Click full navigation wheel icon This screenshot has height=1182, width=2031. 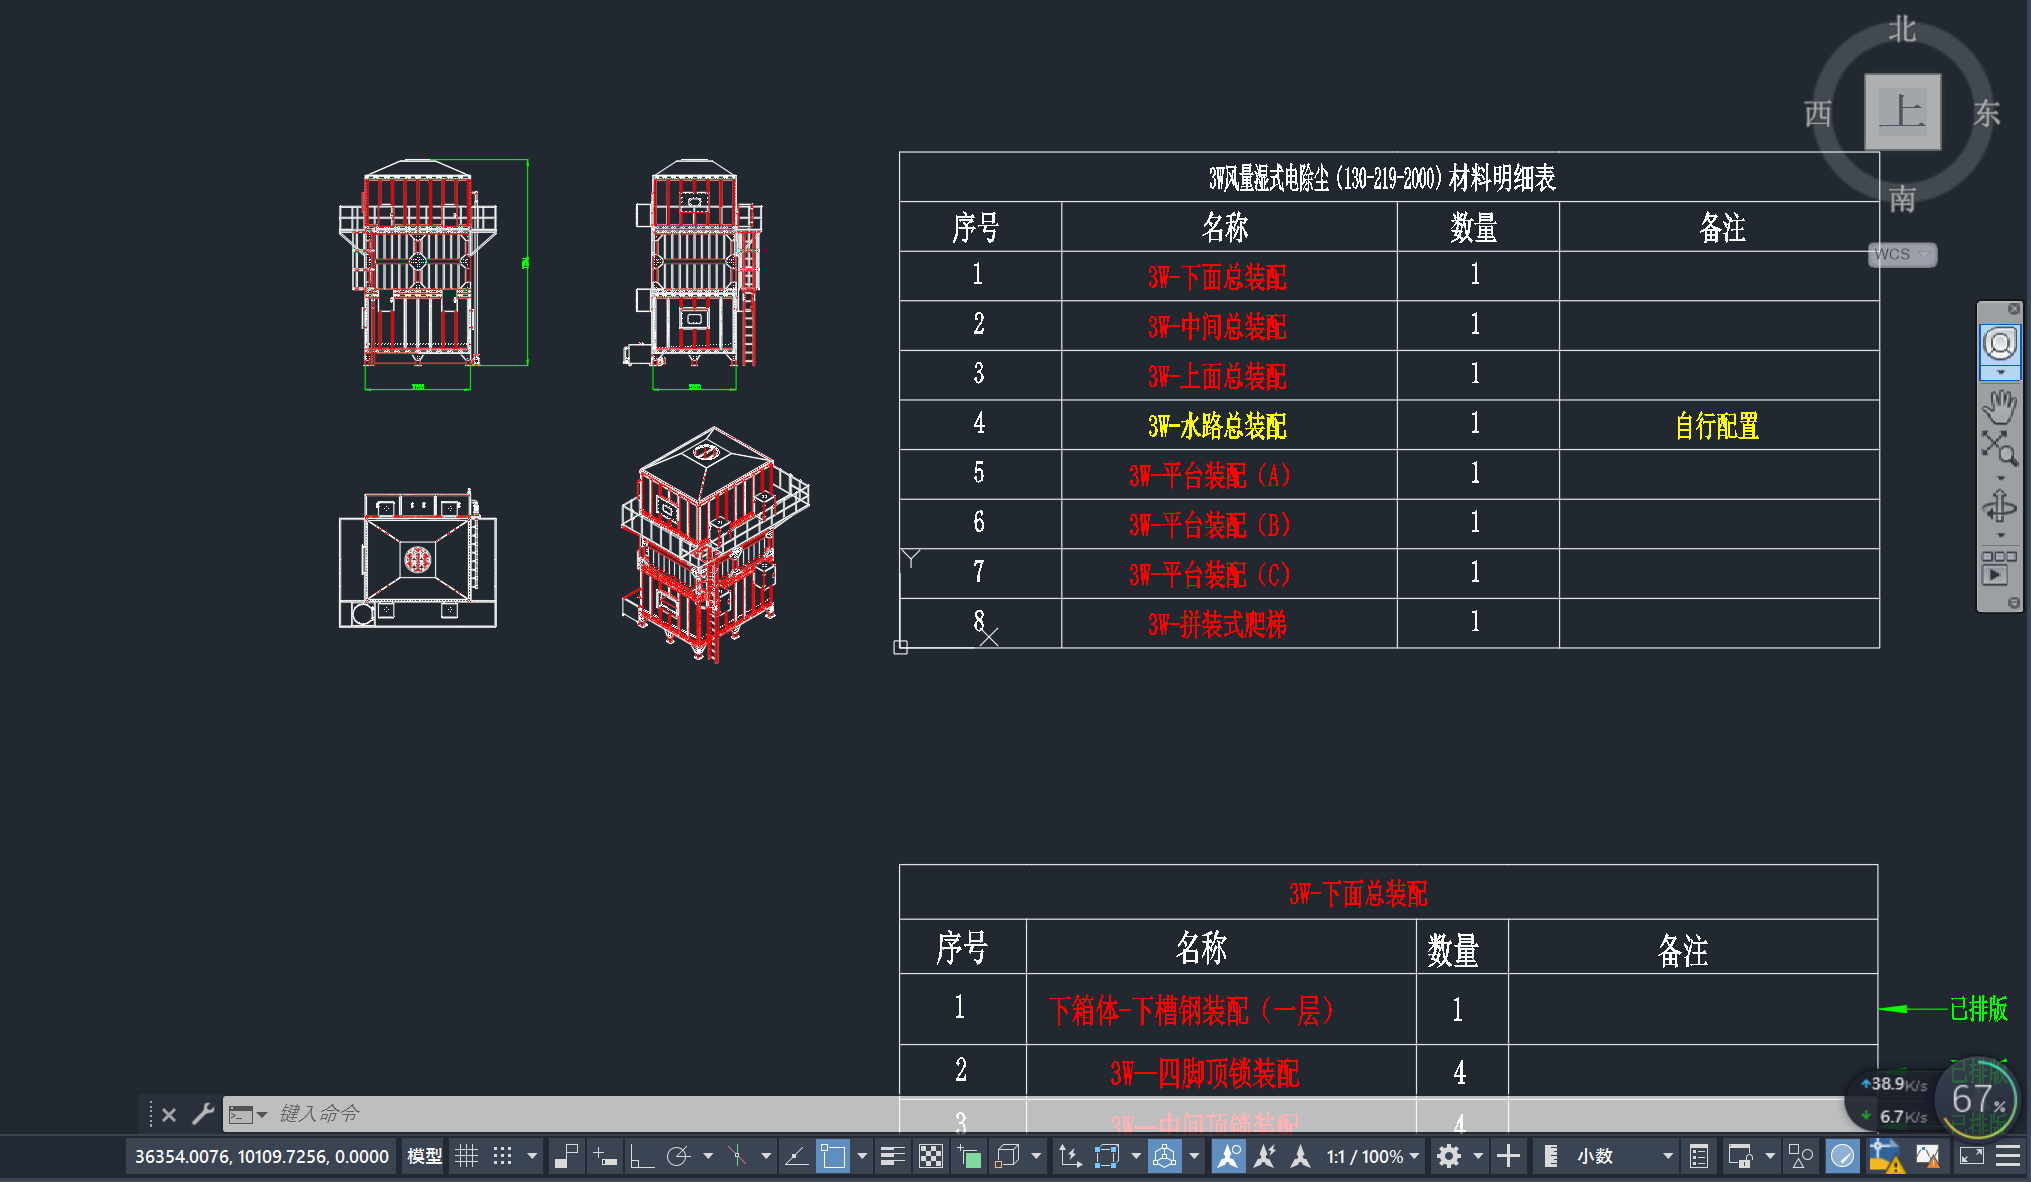click(x=2000, y=344)
